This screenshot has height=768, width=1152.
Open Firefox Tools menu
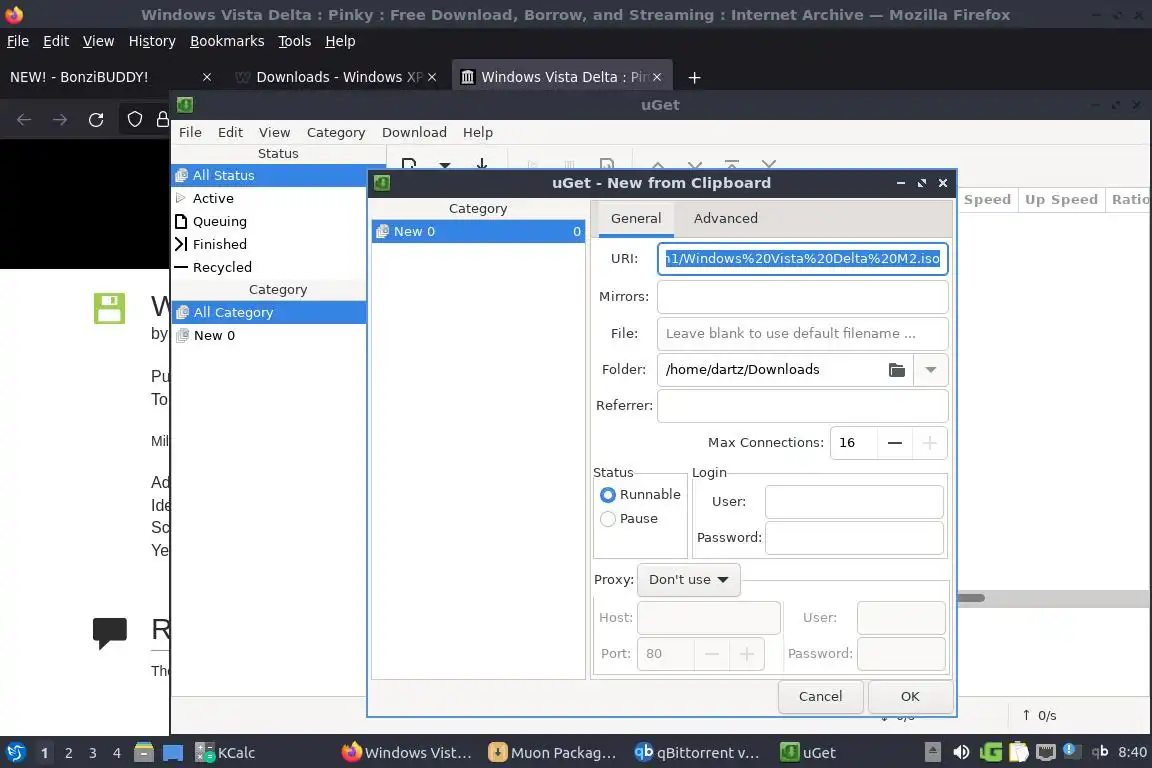(x=295, y=41)
